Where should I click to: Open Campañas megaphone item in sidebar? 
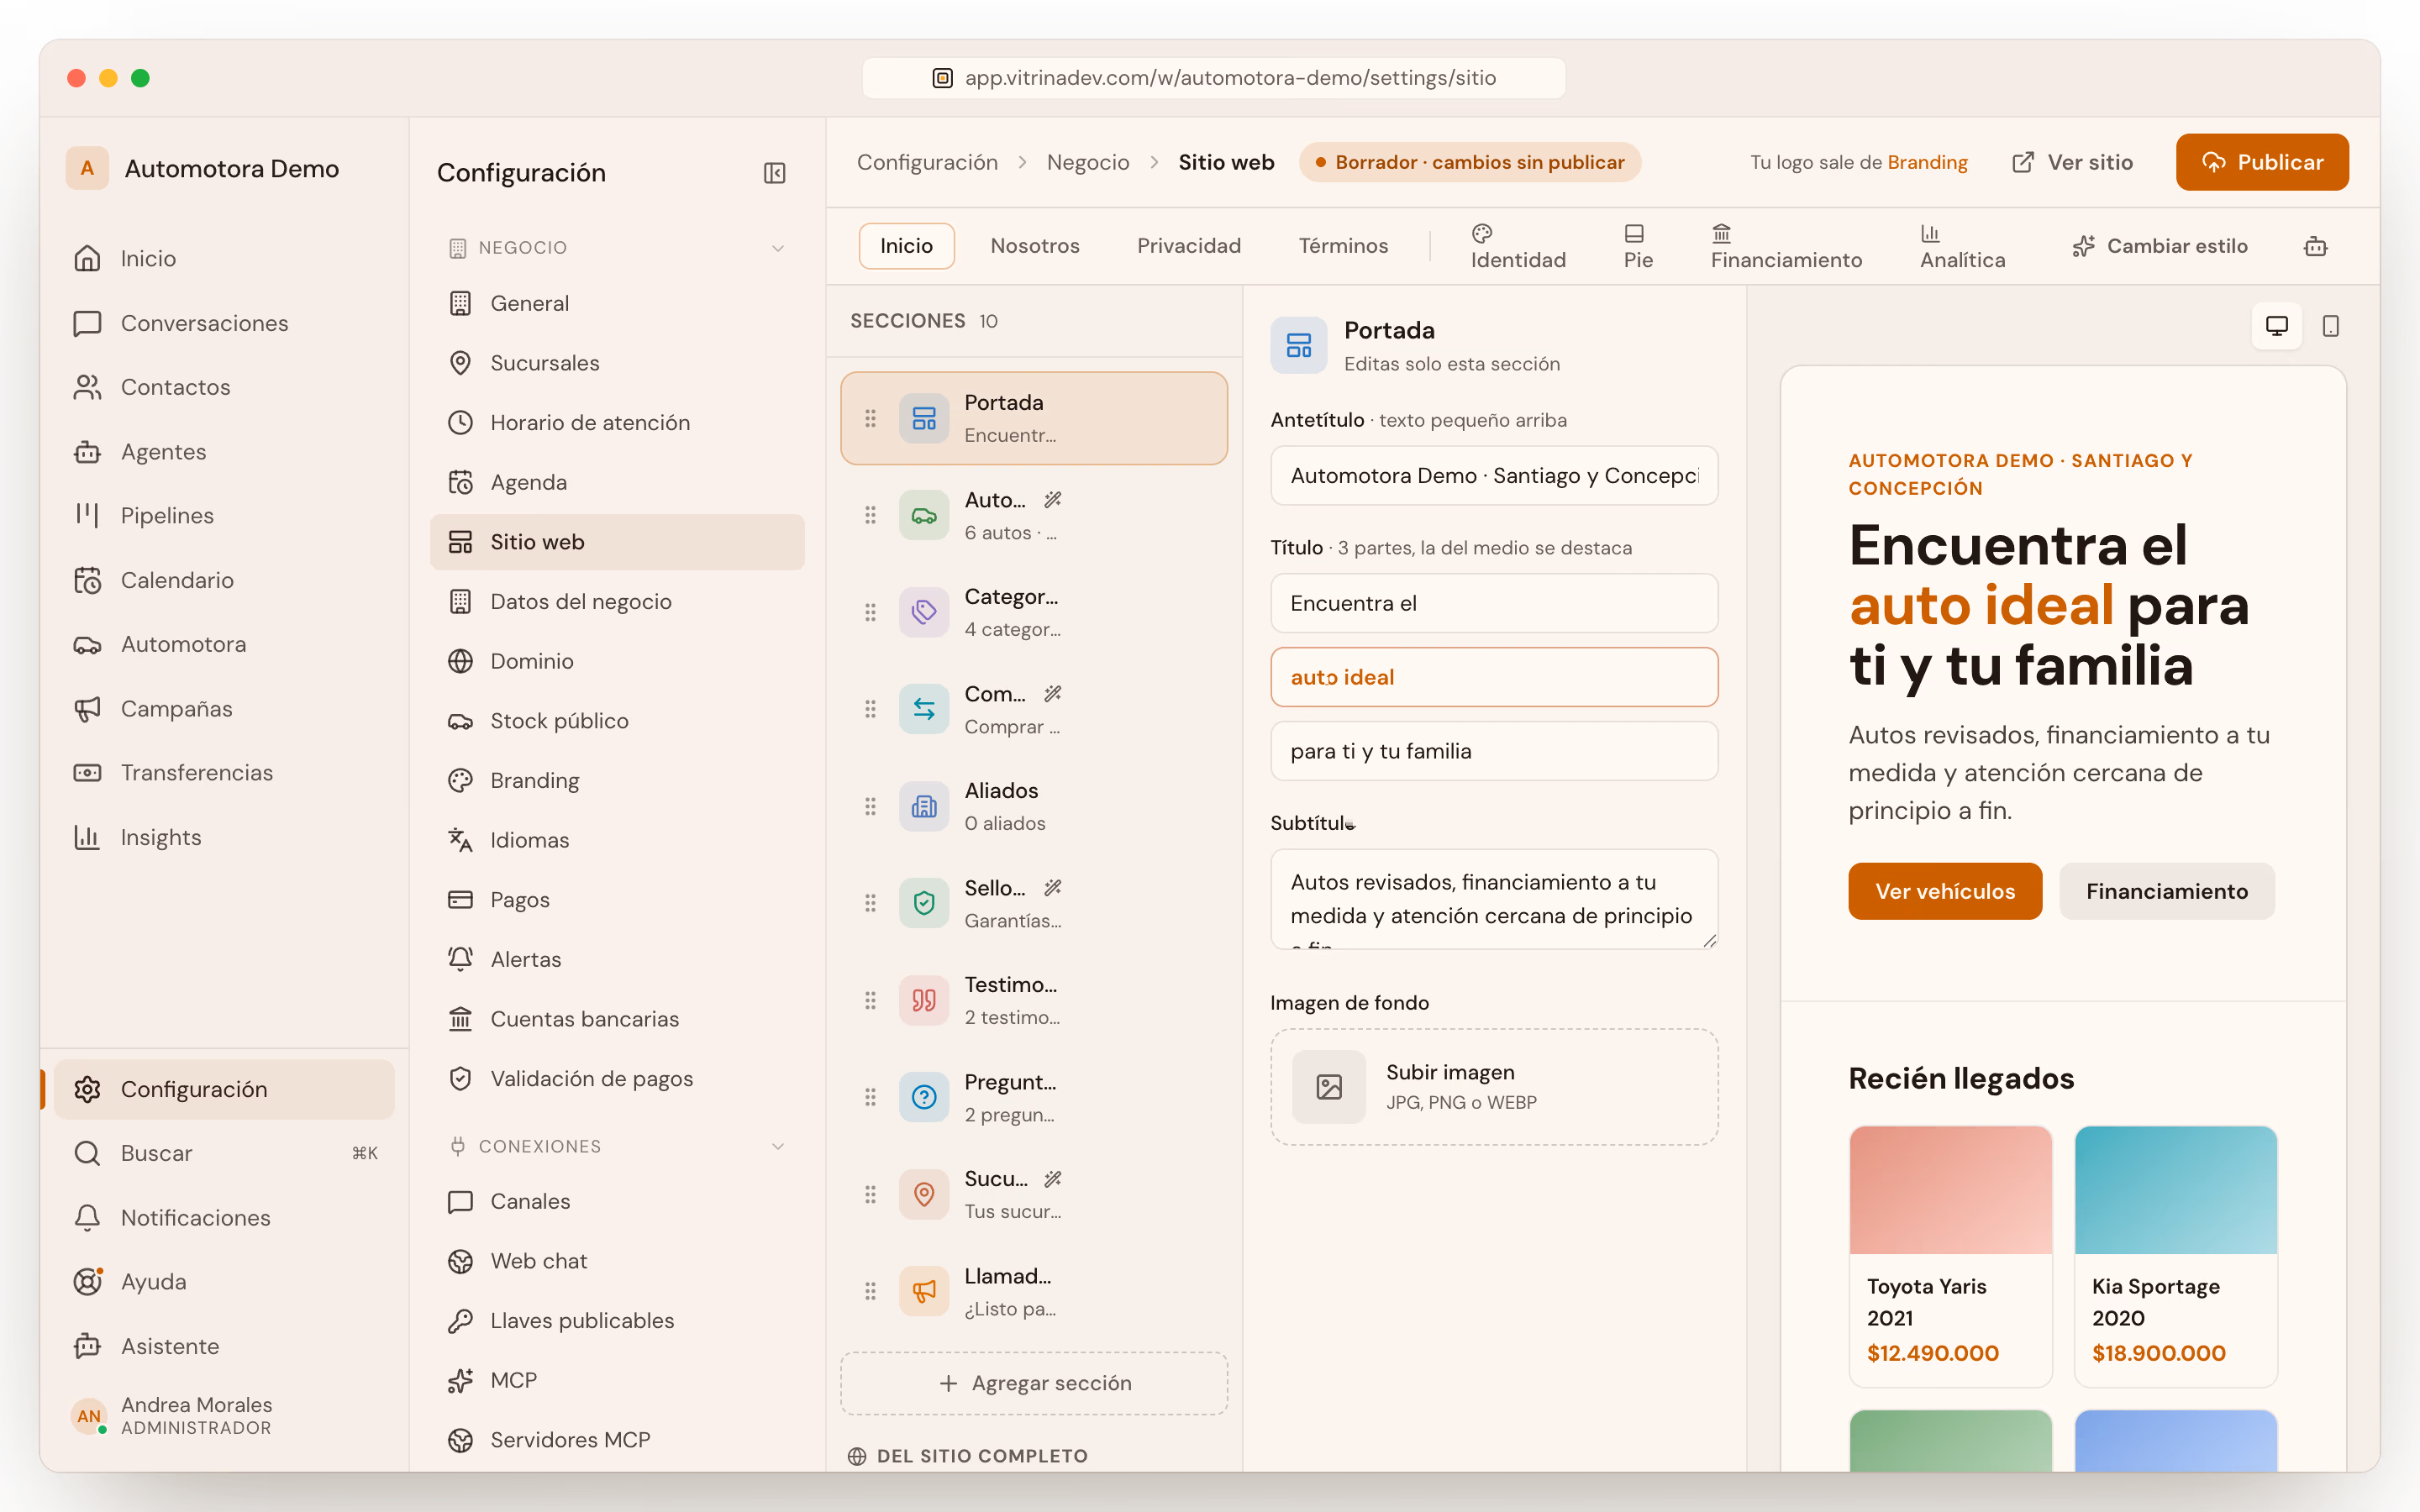tap(224, 709)
